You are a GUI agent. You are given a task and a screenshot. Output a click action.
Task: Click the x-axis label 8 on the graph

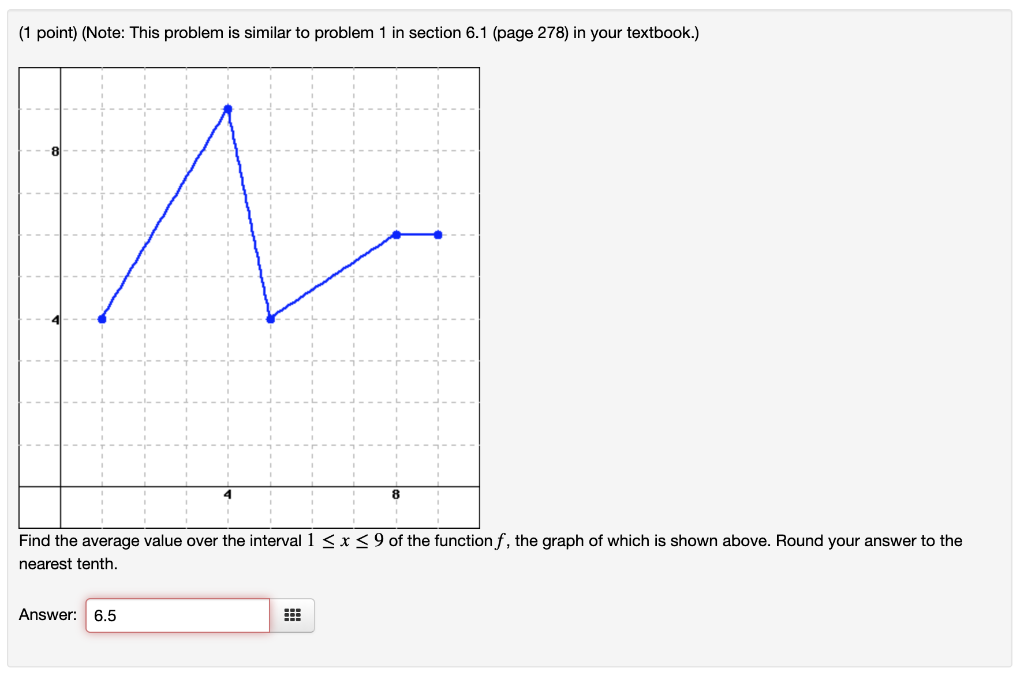[396, 493]
